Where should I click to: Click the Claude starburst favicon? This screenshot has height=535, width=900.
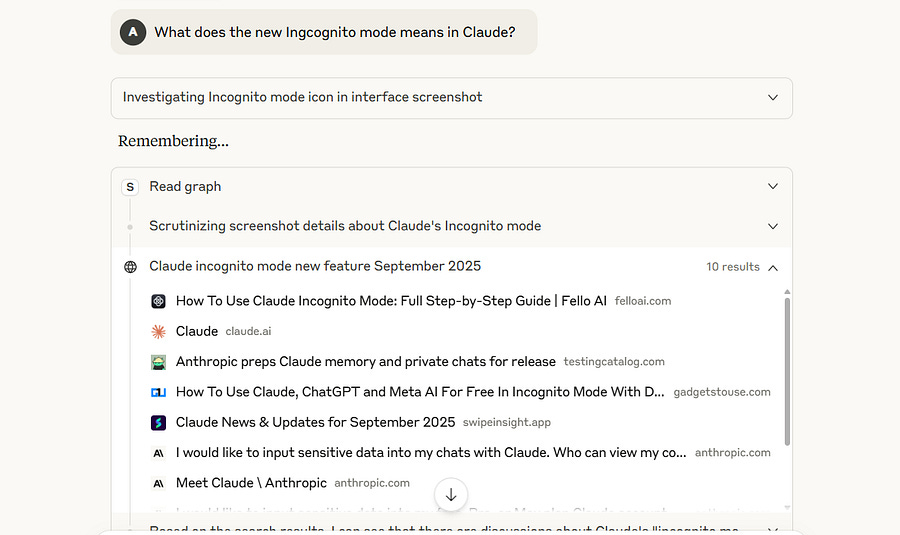coord(158,331)
